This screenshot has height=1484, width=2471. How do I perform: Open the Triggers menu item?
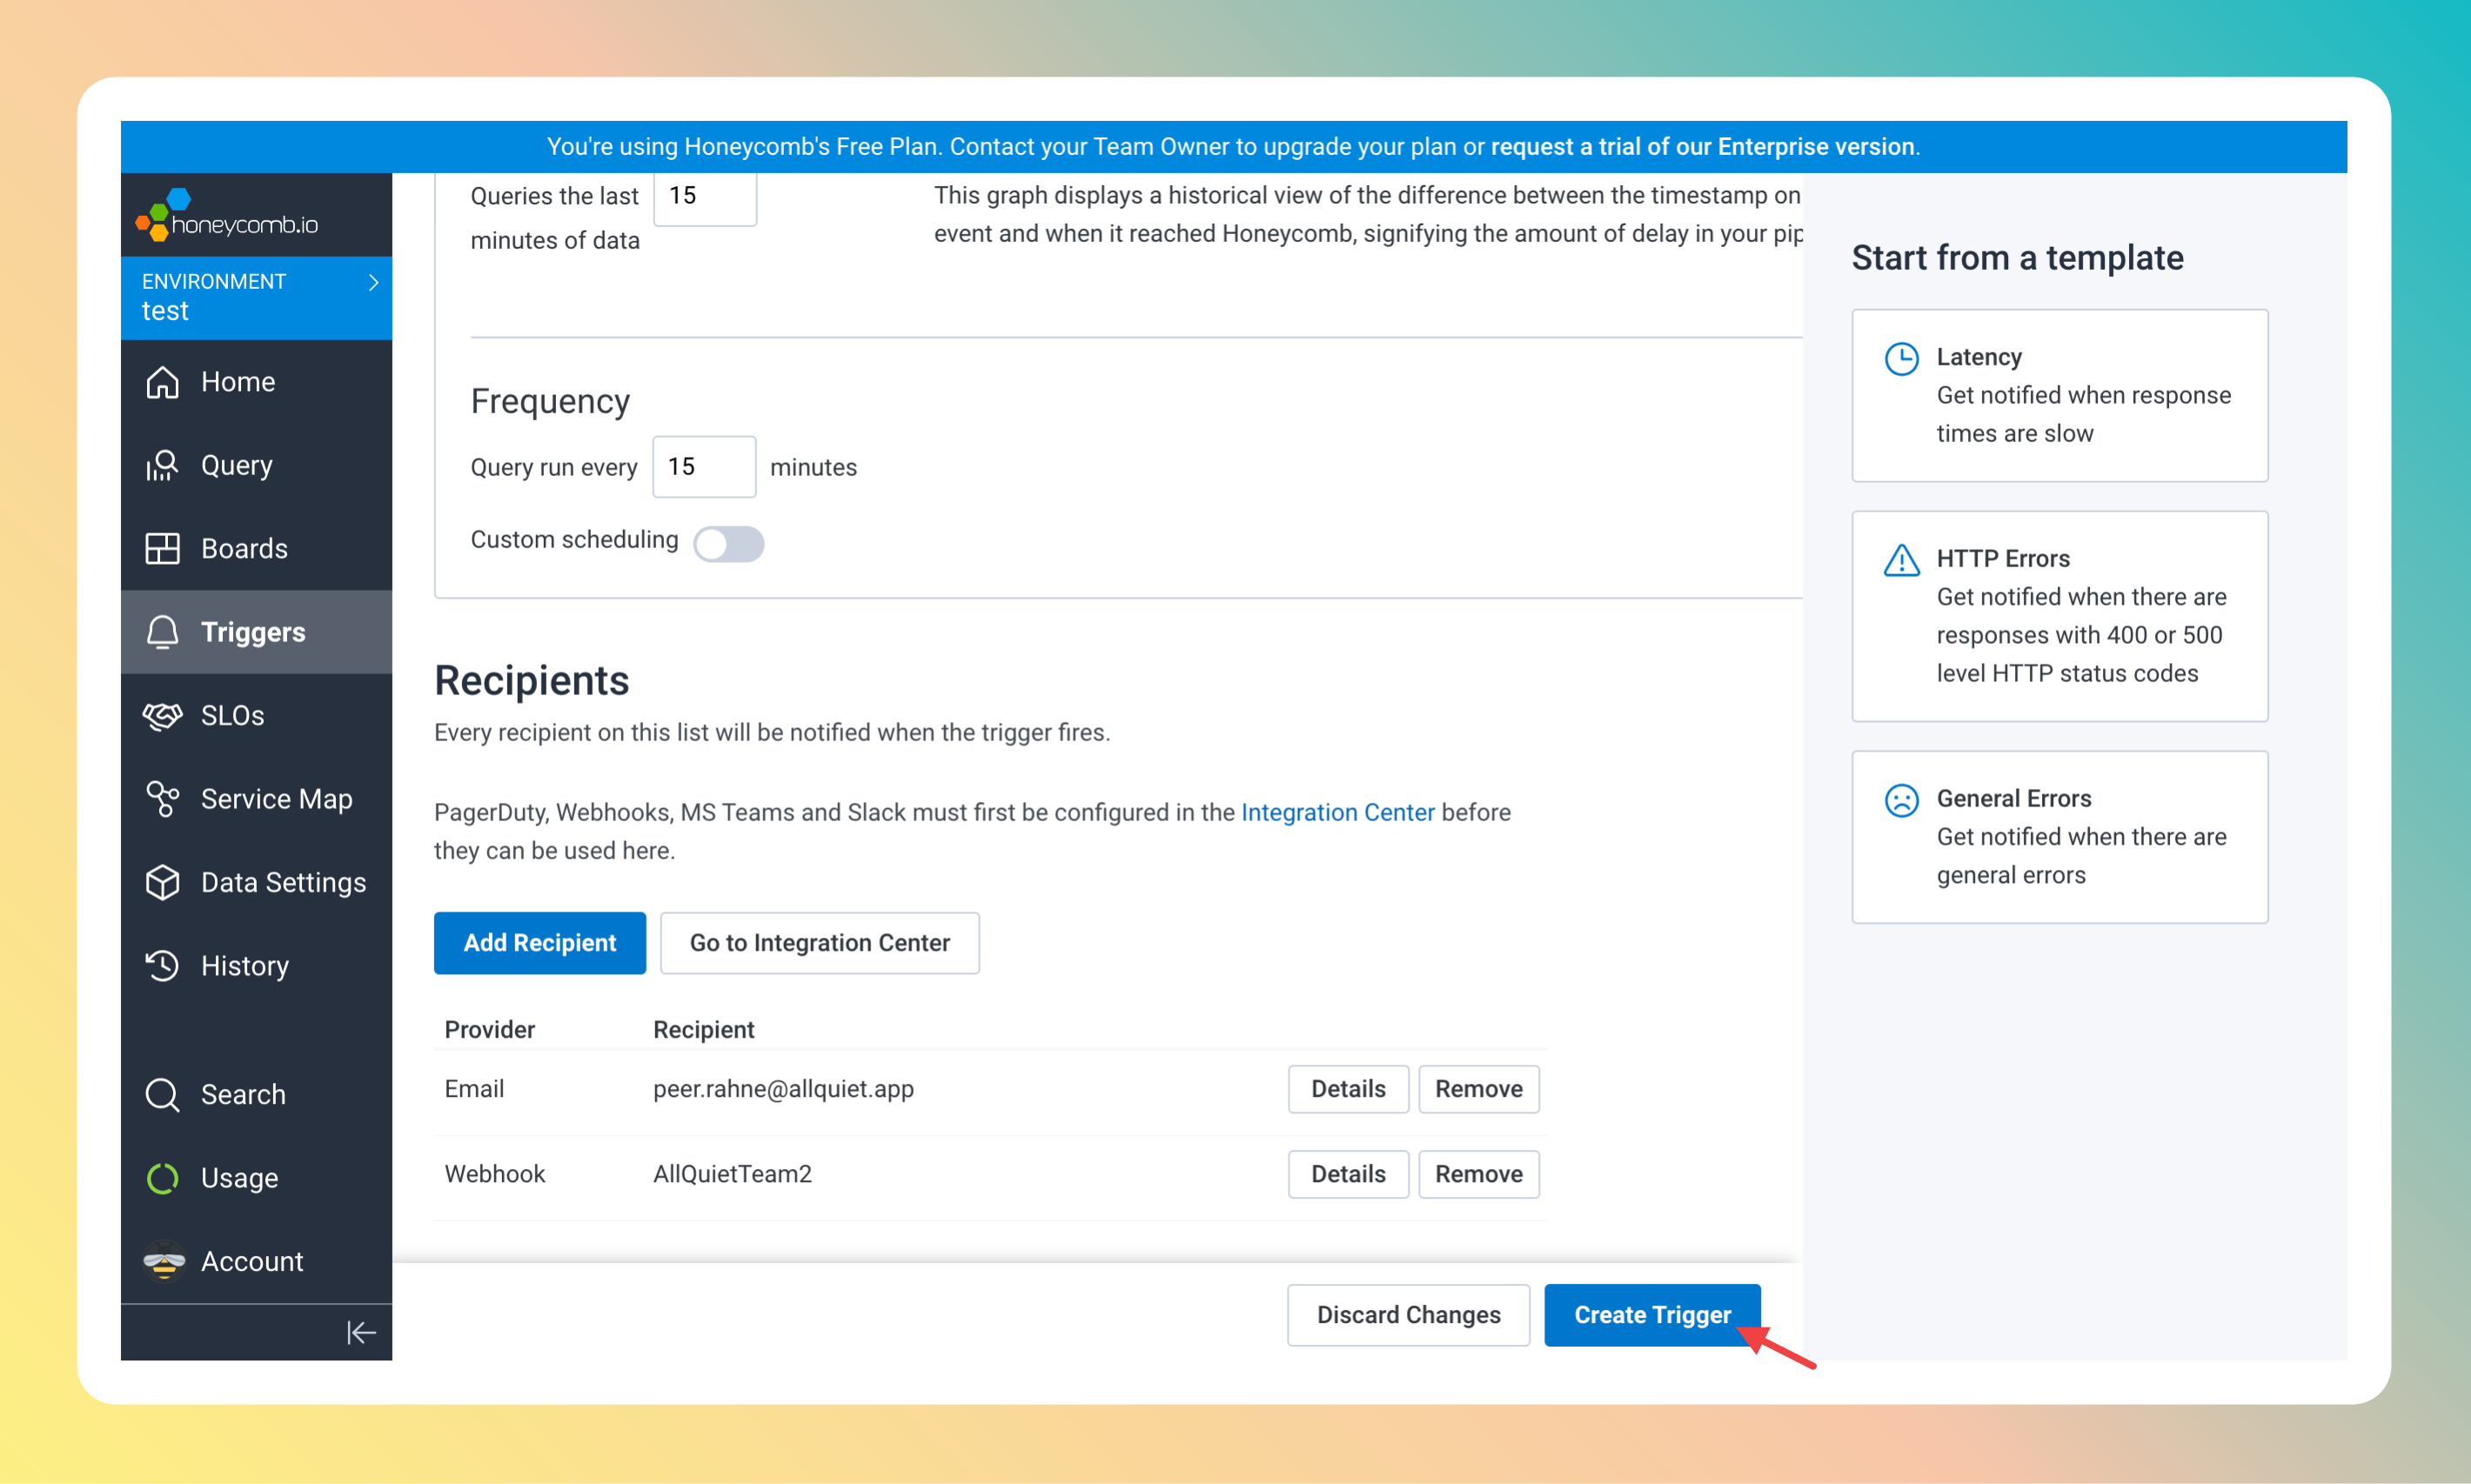pyautogui.click(x=253, y=632)
